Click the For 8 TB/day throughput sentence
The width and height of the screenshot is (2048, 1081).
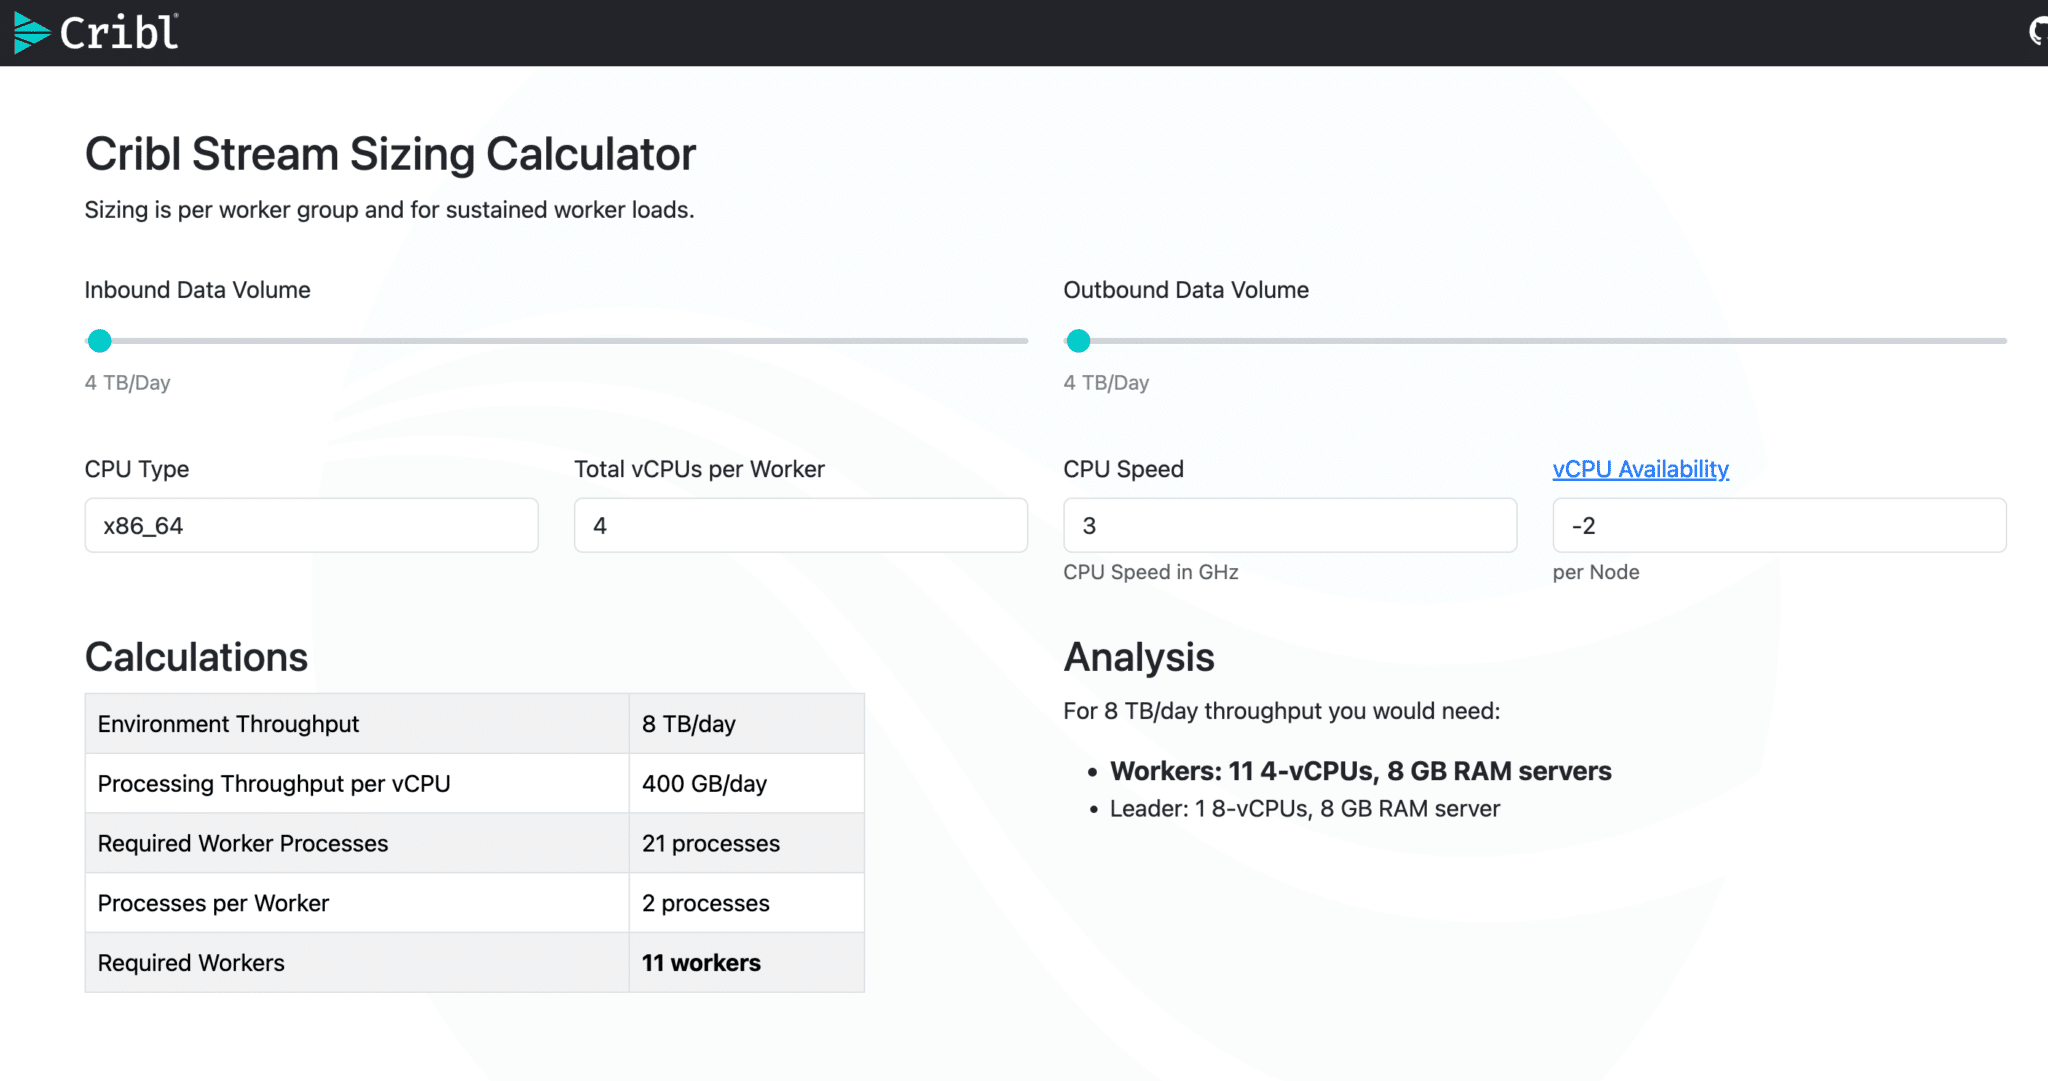pos(1282,711)
